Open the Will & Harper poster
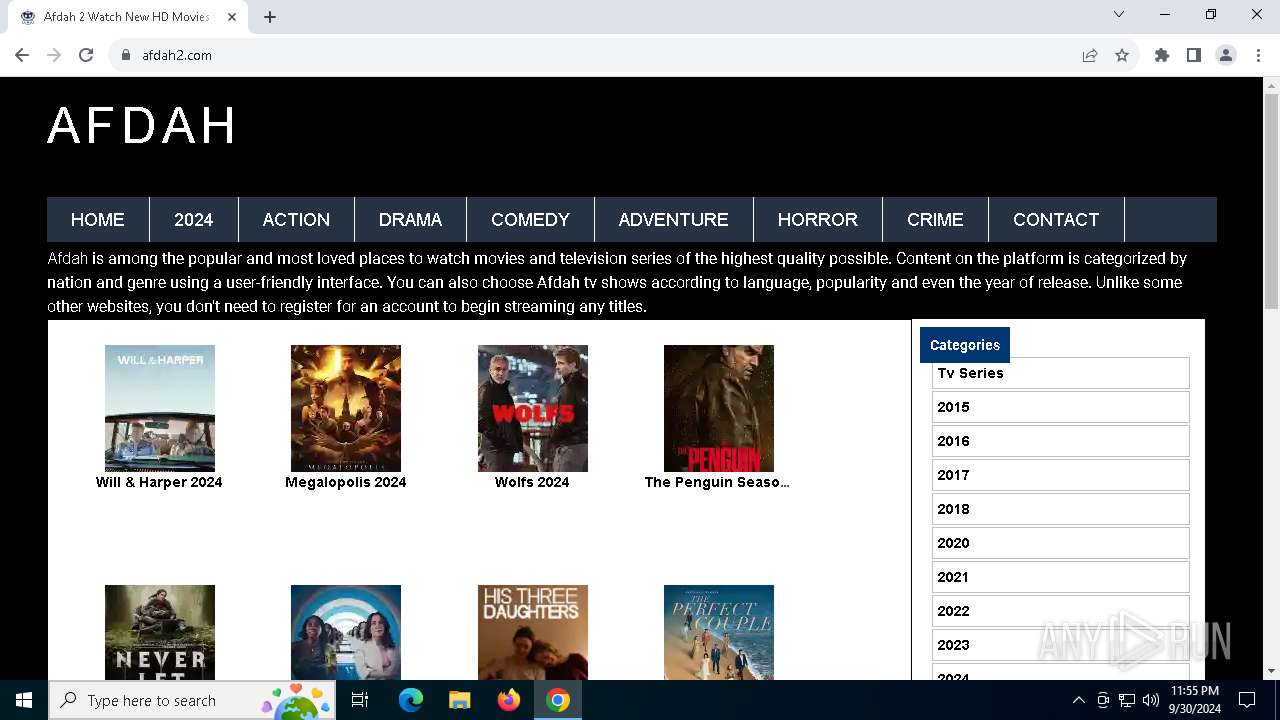Image resolution: width=1280 pixels, height=720 pixels. pos(160,408)
